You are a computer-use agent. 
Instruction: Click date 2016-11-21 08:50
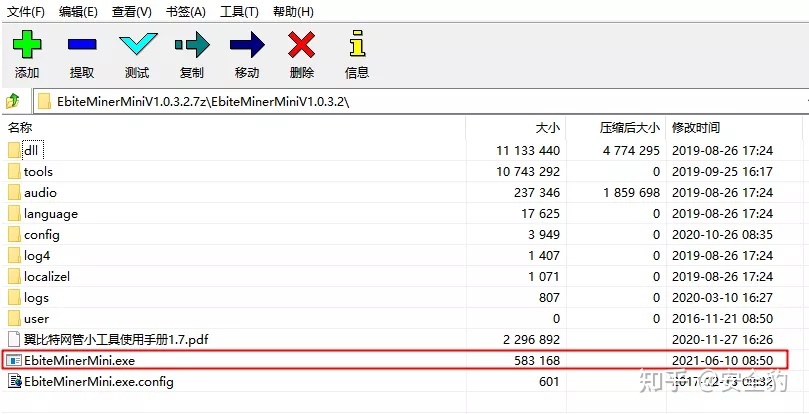[x=722, y=319]
